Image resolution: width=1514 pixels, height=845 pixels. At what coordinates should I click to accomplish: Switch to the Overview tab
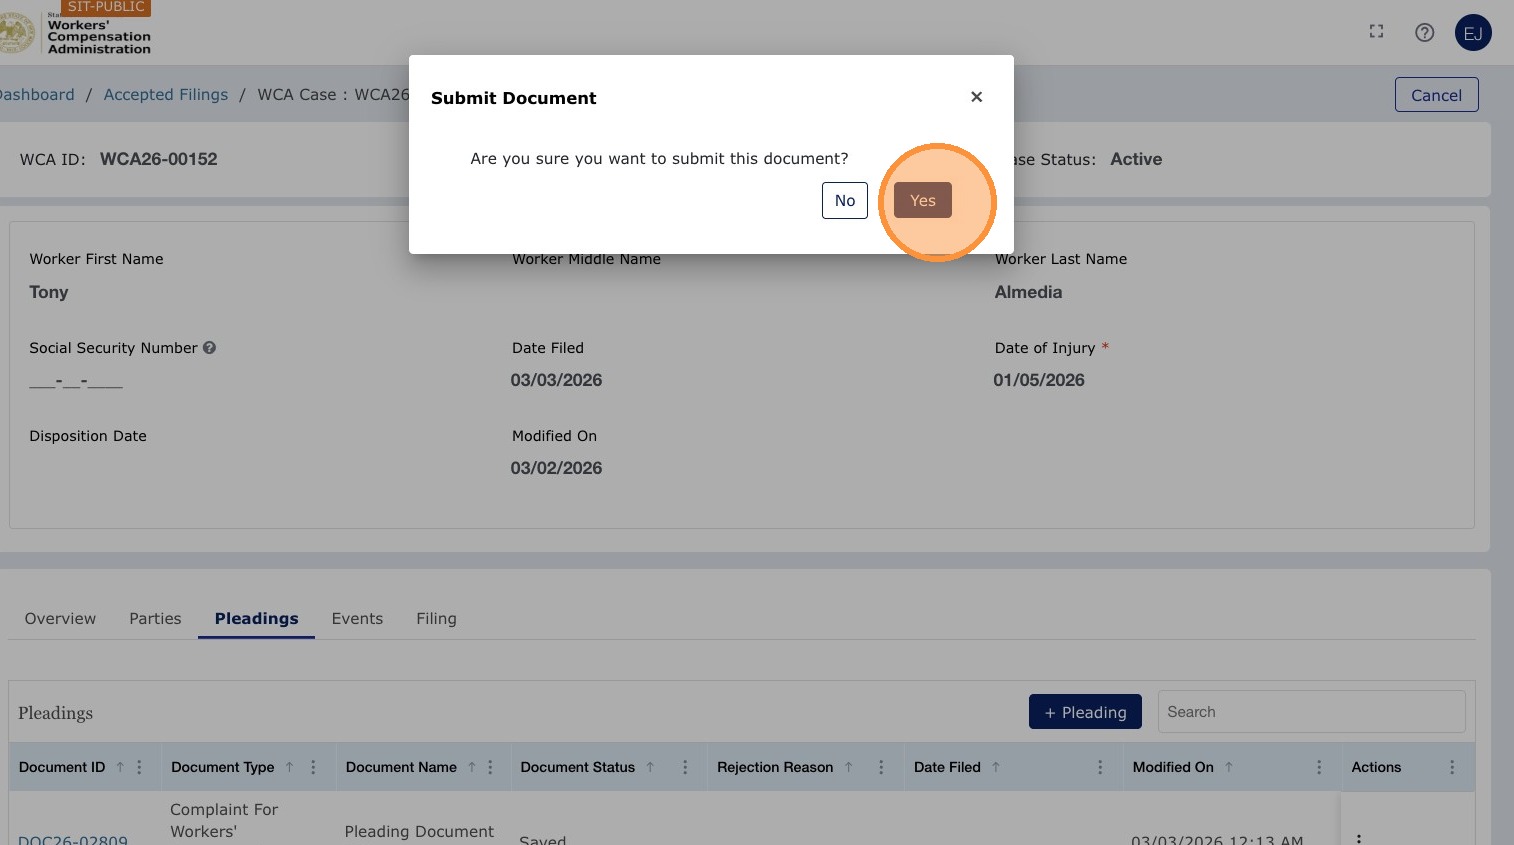(x=60, y=618)
